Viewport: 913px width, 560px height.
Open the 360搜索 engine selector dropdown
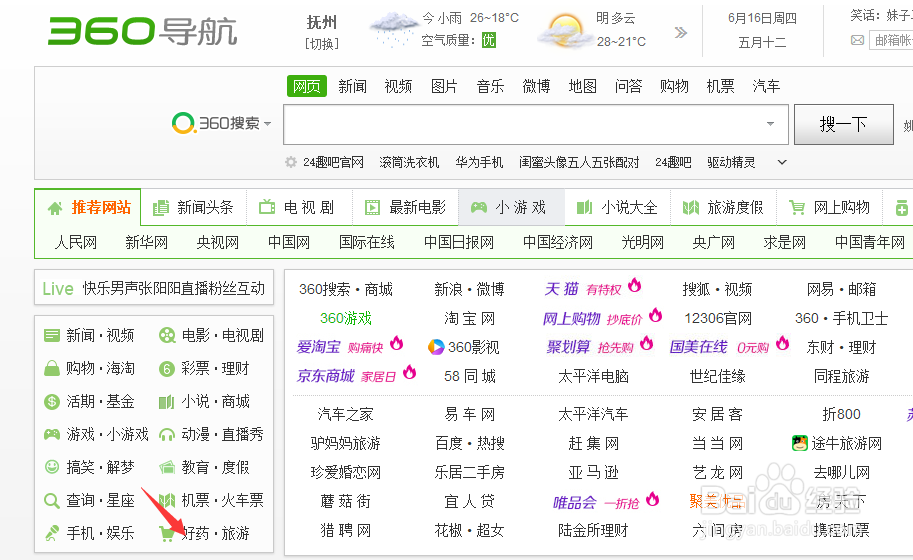point(267,123)
